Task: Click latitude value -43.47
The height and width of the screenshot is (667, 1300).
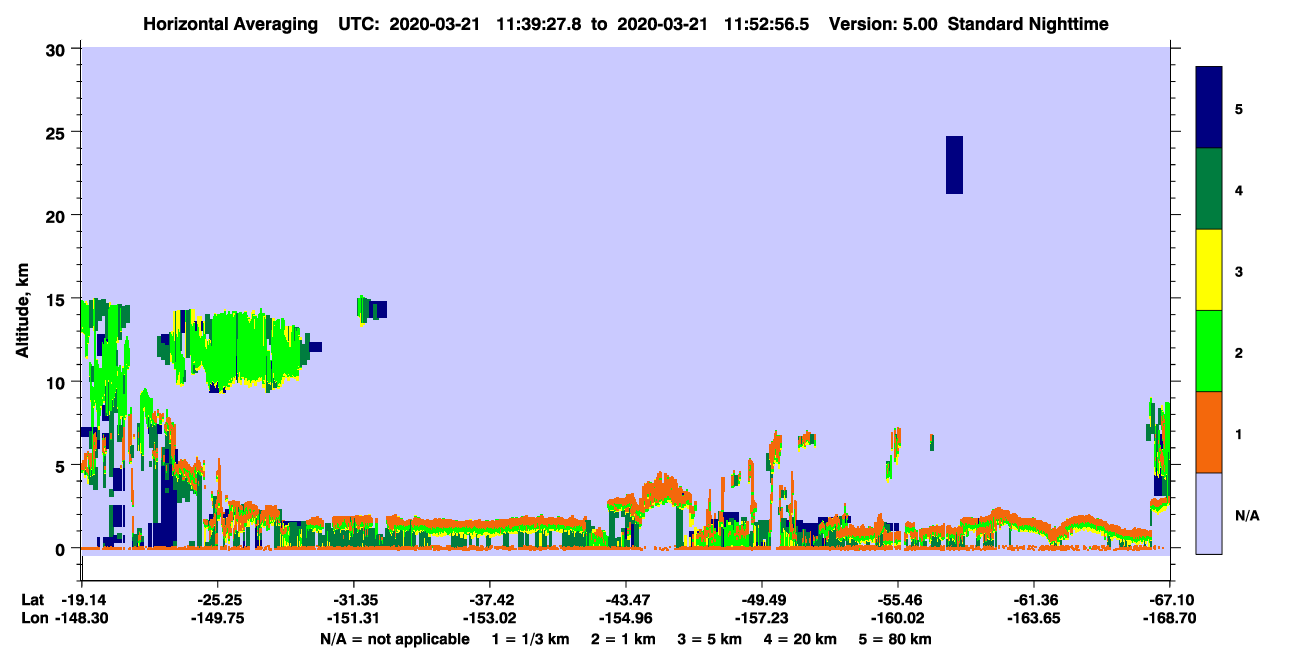Action: pyautogui.click(x=626, y=599)
